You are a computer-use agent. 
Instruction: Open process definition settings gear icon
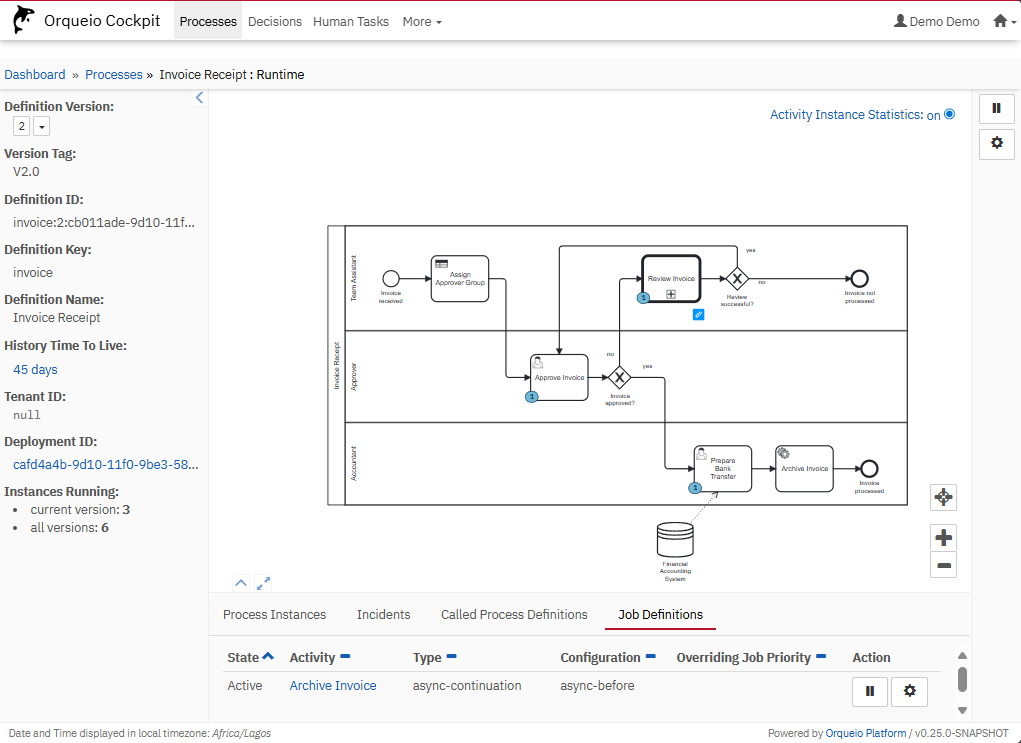pos(996,143)
